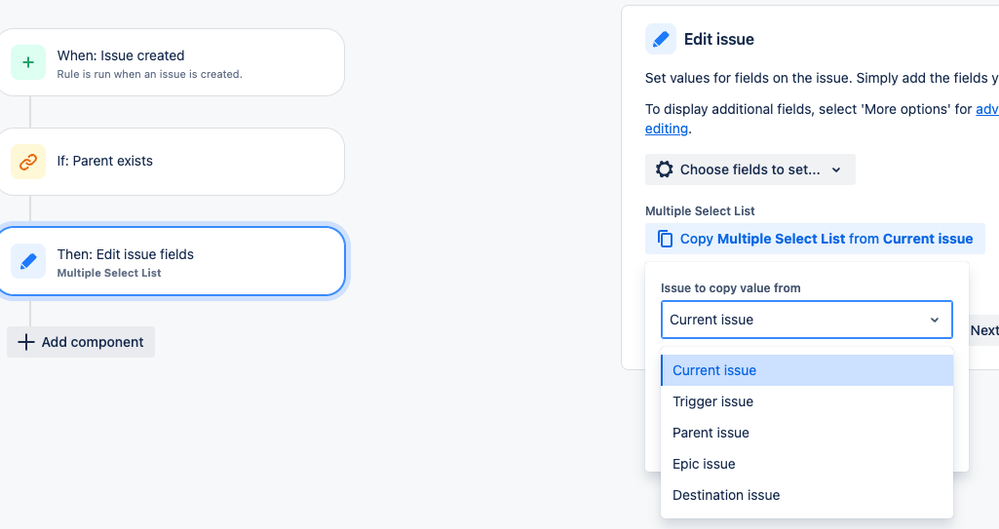The image size is (999, 529).
Task: Click the green plus trigger icon
Action: 28,62
